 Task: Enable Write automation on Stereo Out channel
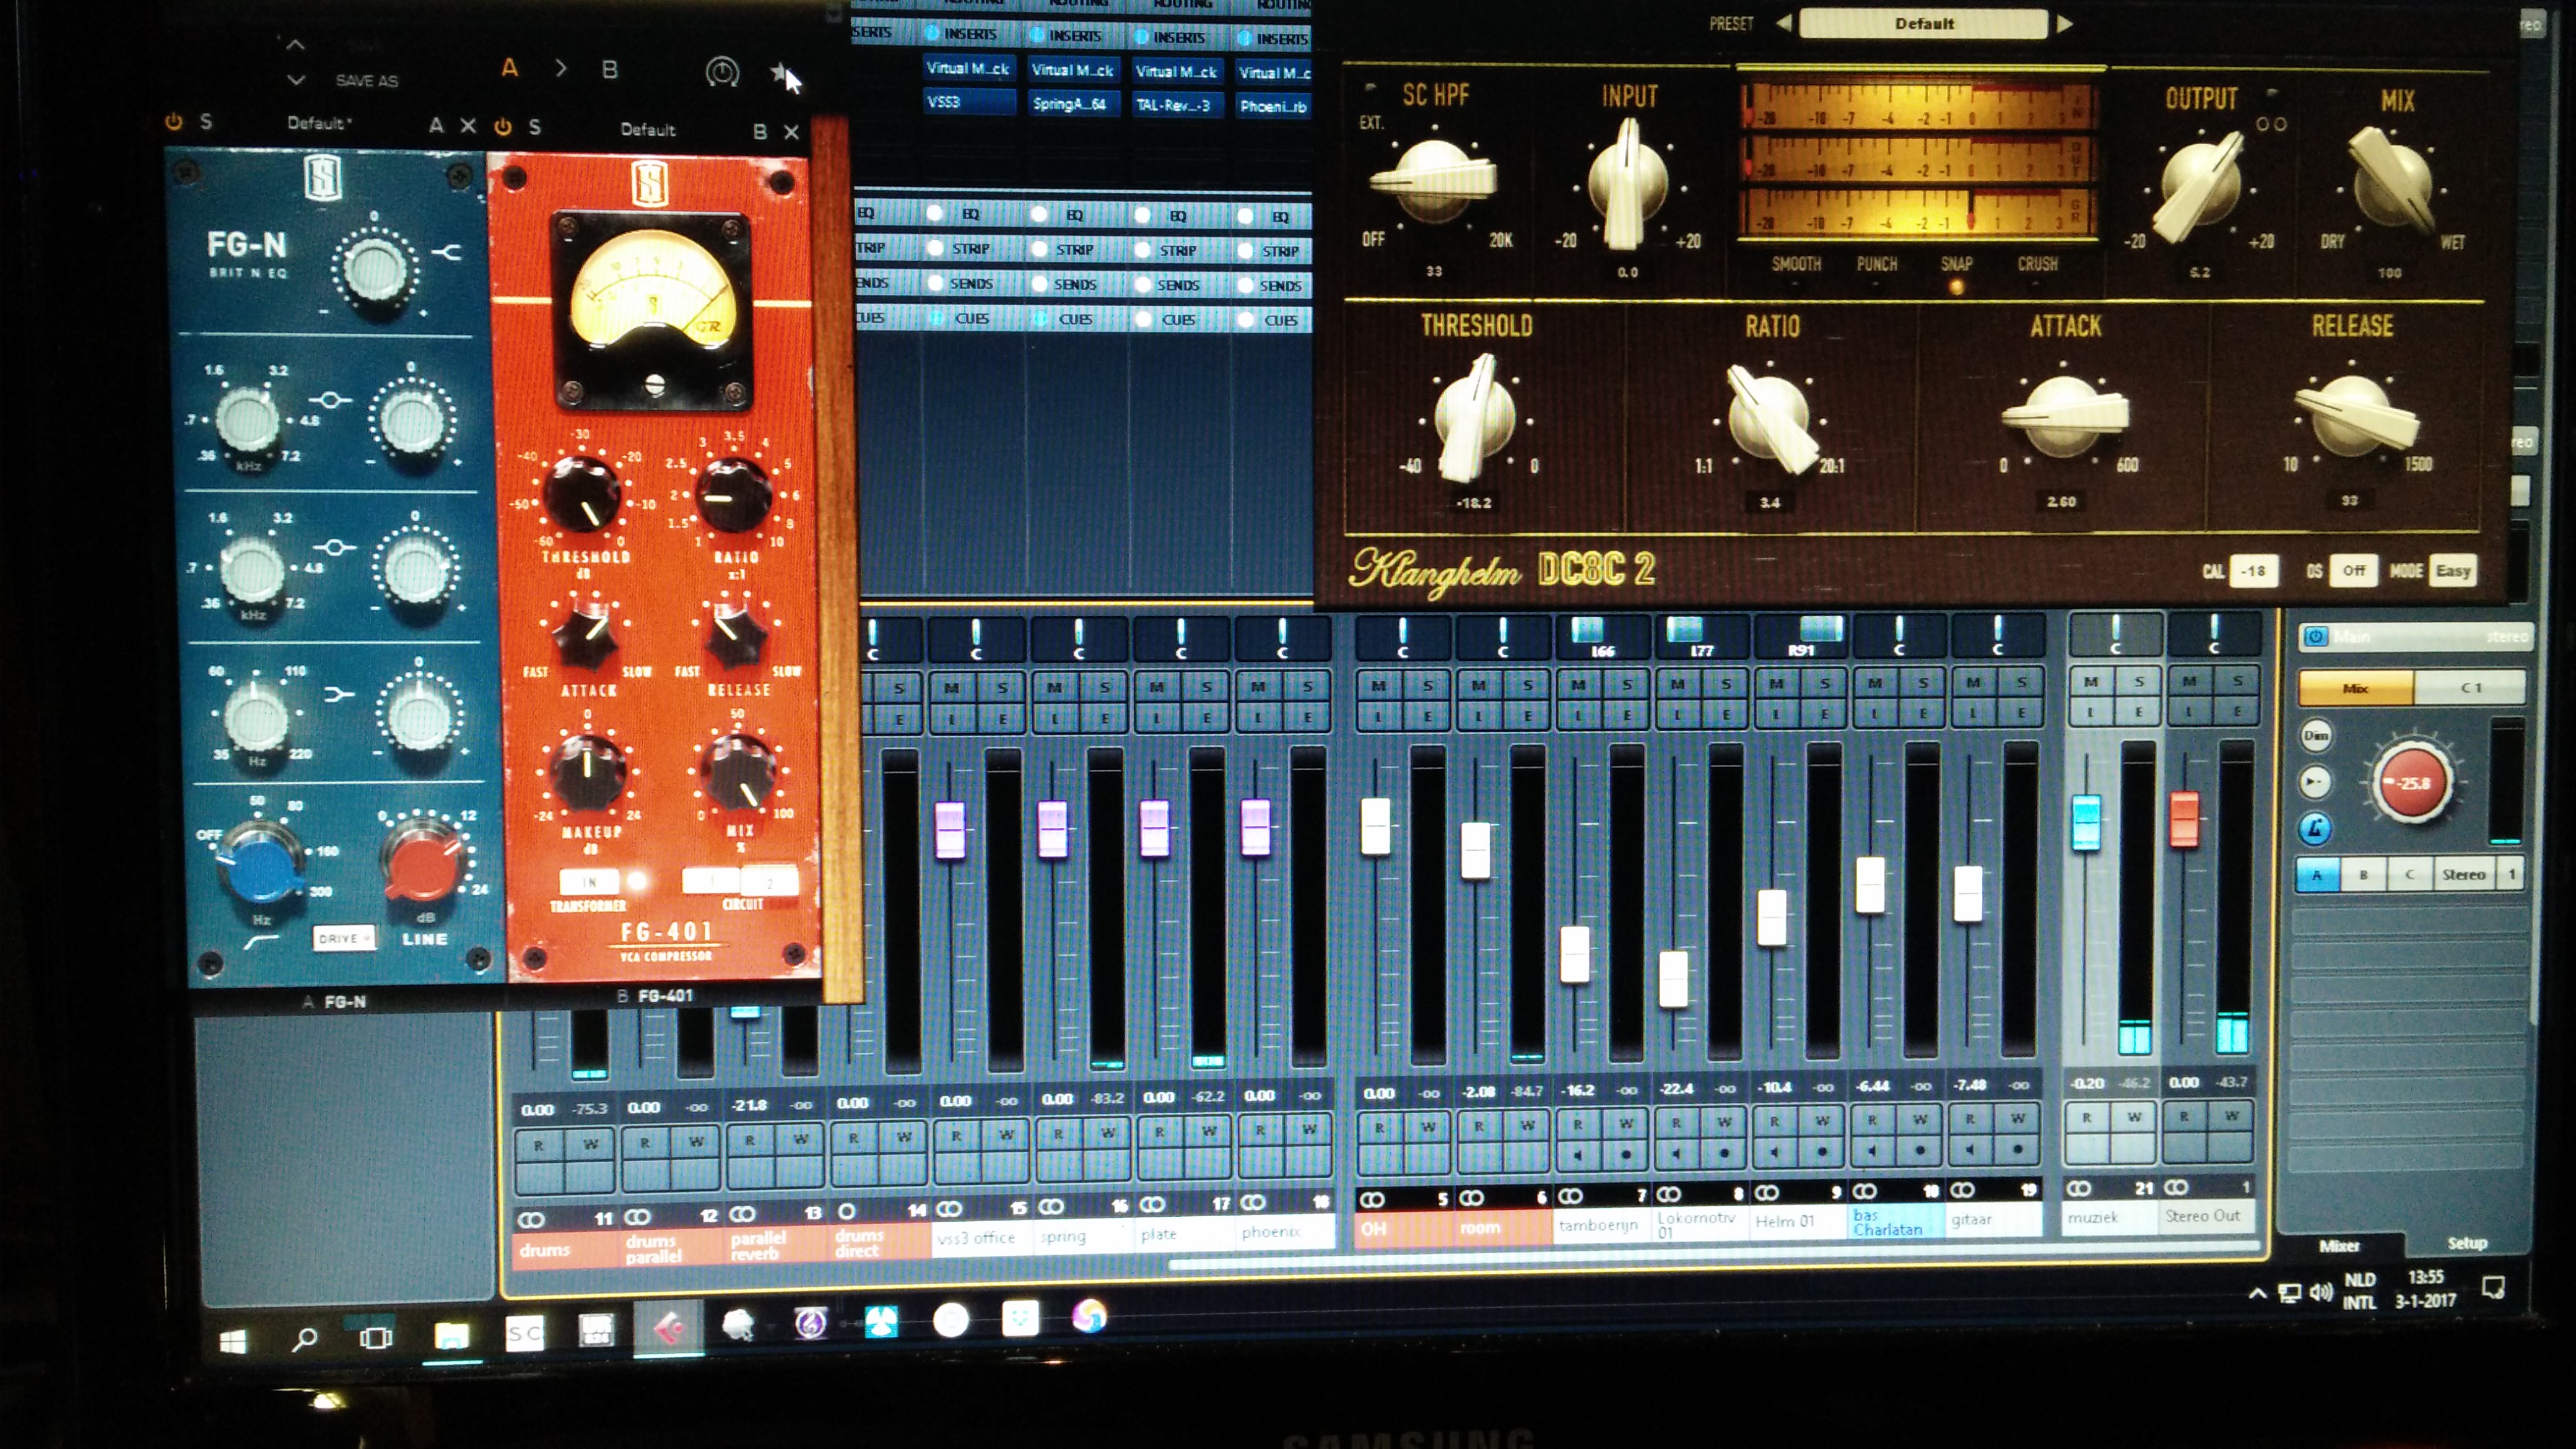pyautogui.click(x=2232, y=1115)
